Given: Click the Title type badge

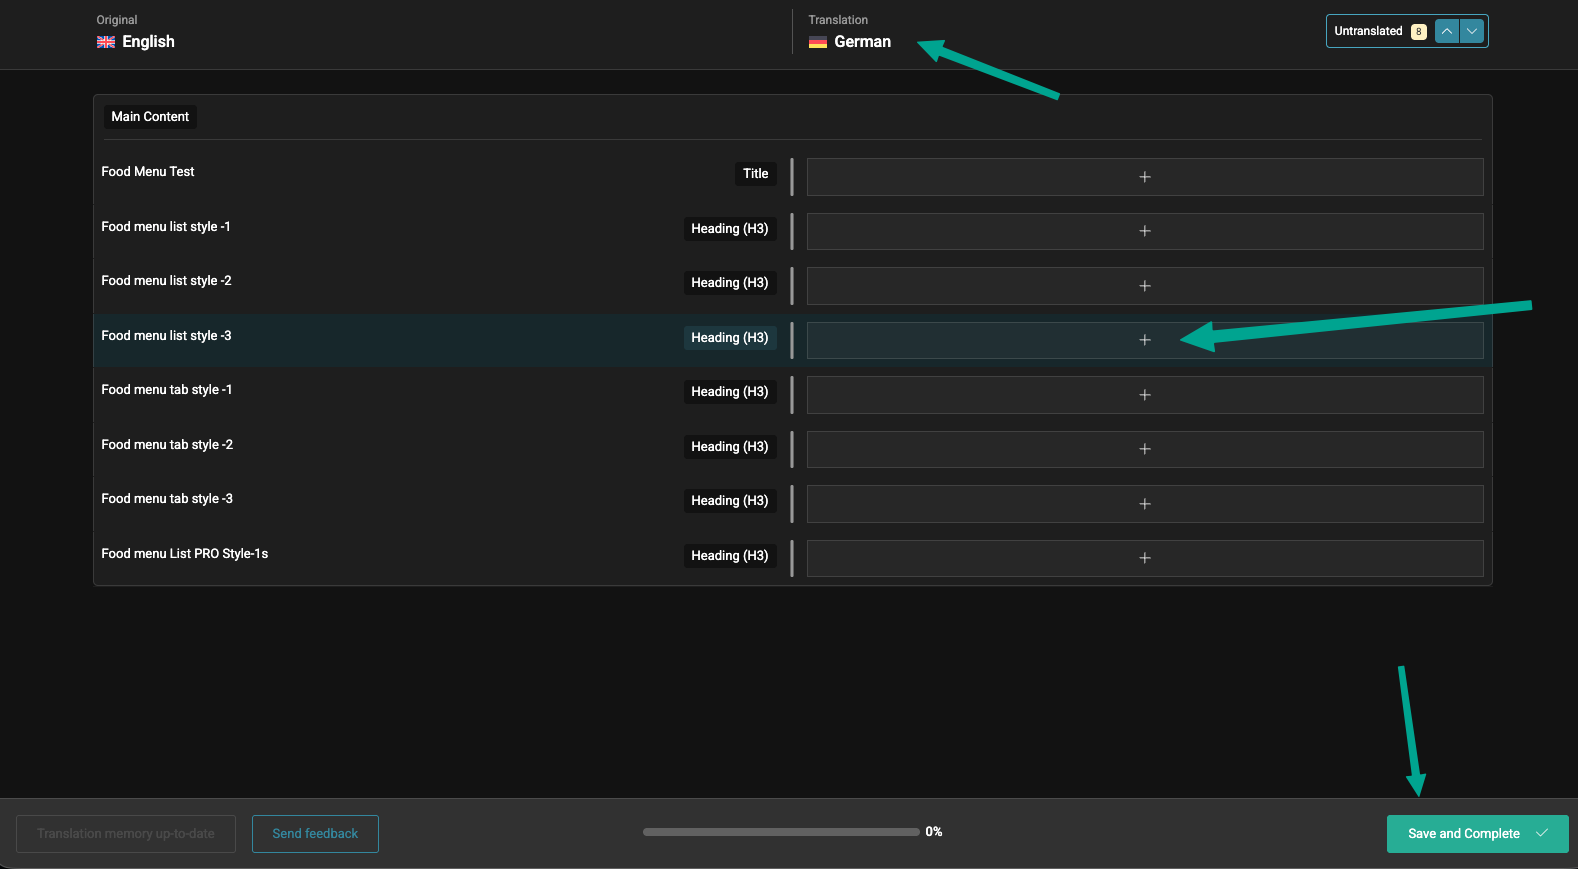Looking at the screenshot, I should click(x=756, y=174).
